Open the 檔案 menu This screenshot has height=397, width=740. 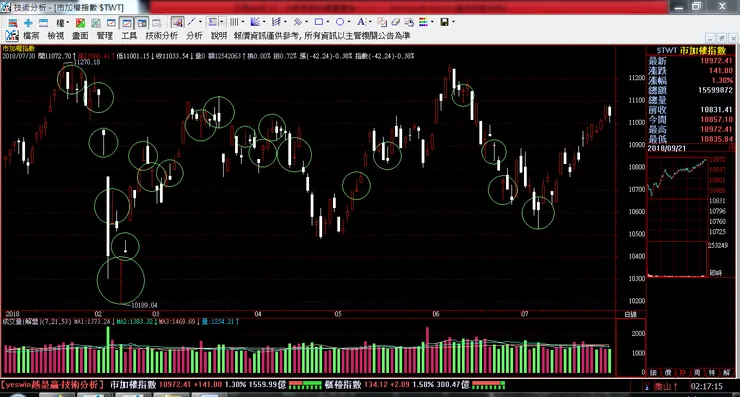pos(31,36)
